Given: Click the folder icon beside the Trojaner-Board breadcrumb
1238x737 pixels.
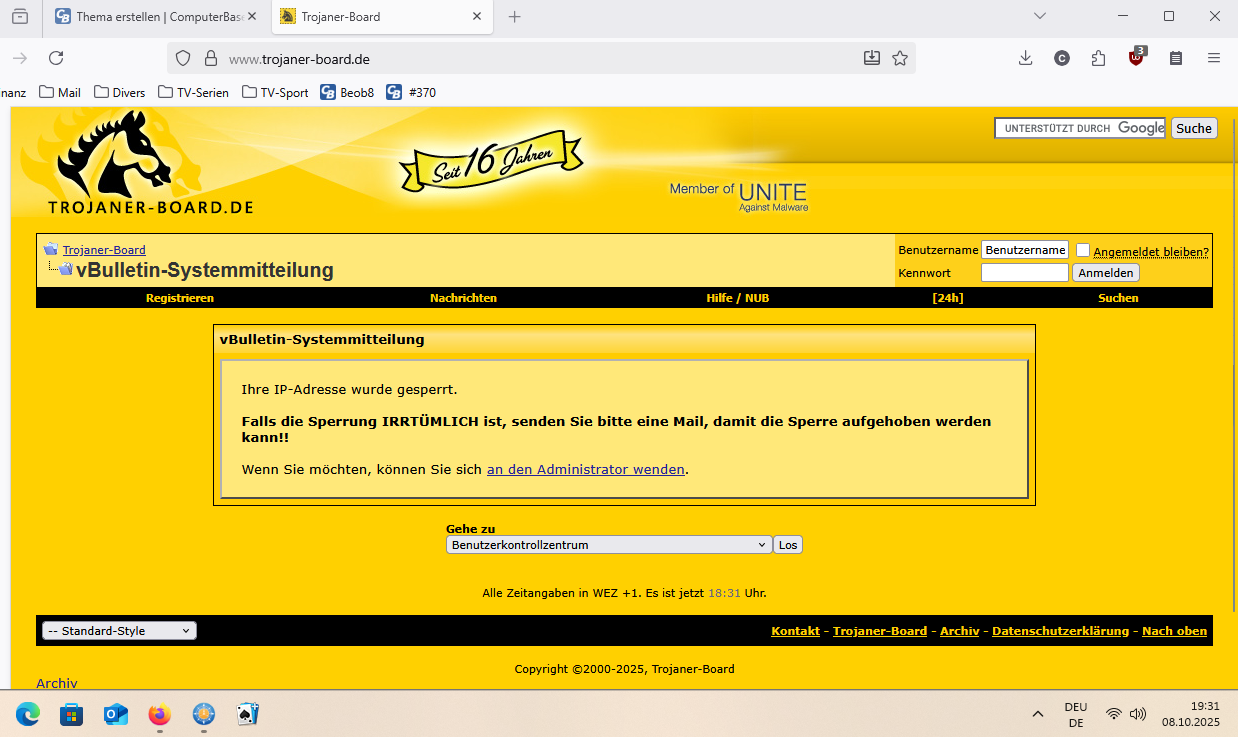Looking at the screenshot, I should pyautogui.click(x=50, y=249).
